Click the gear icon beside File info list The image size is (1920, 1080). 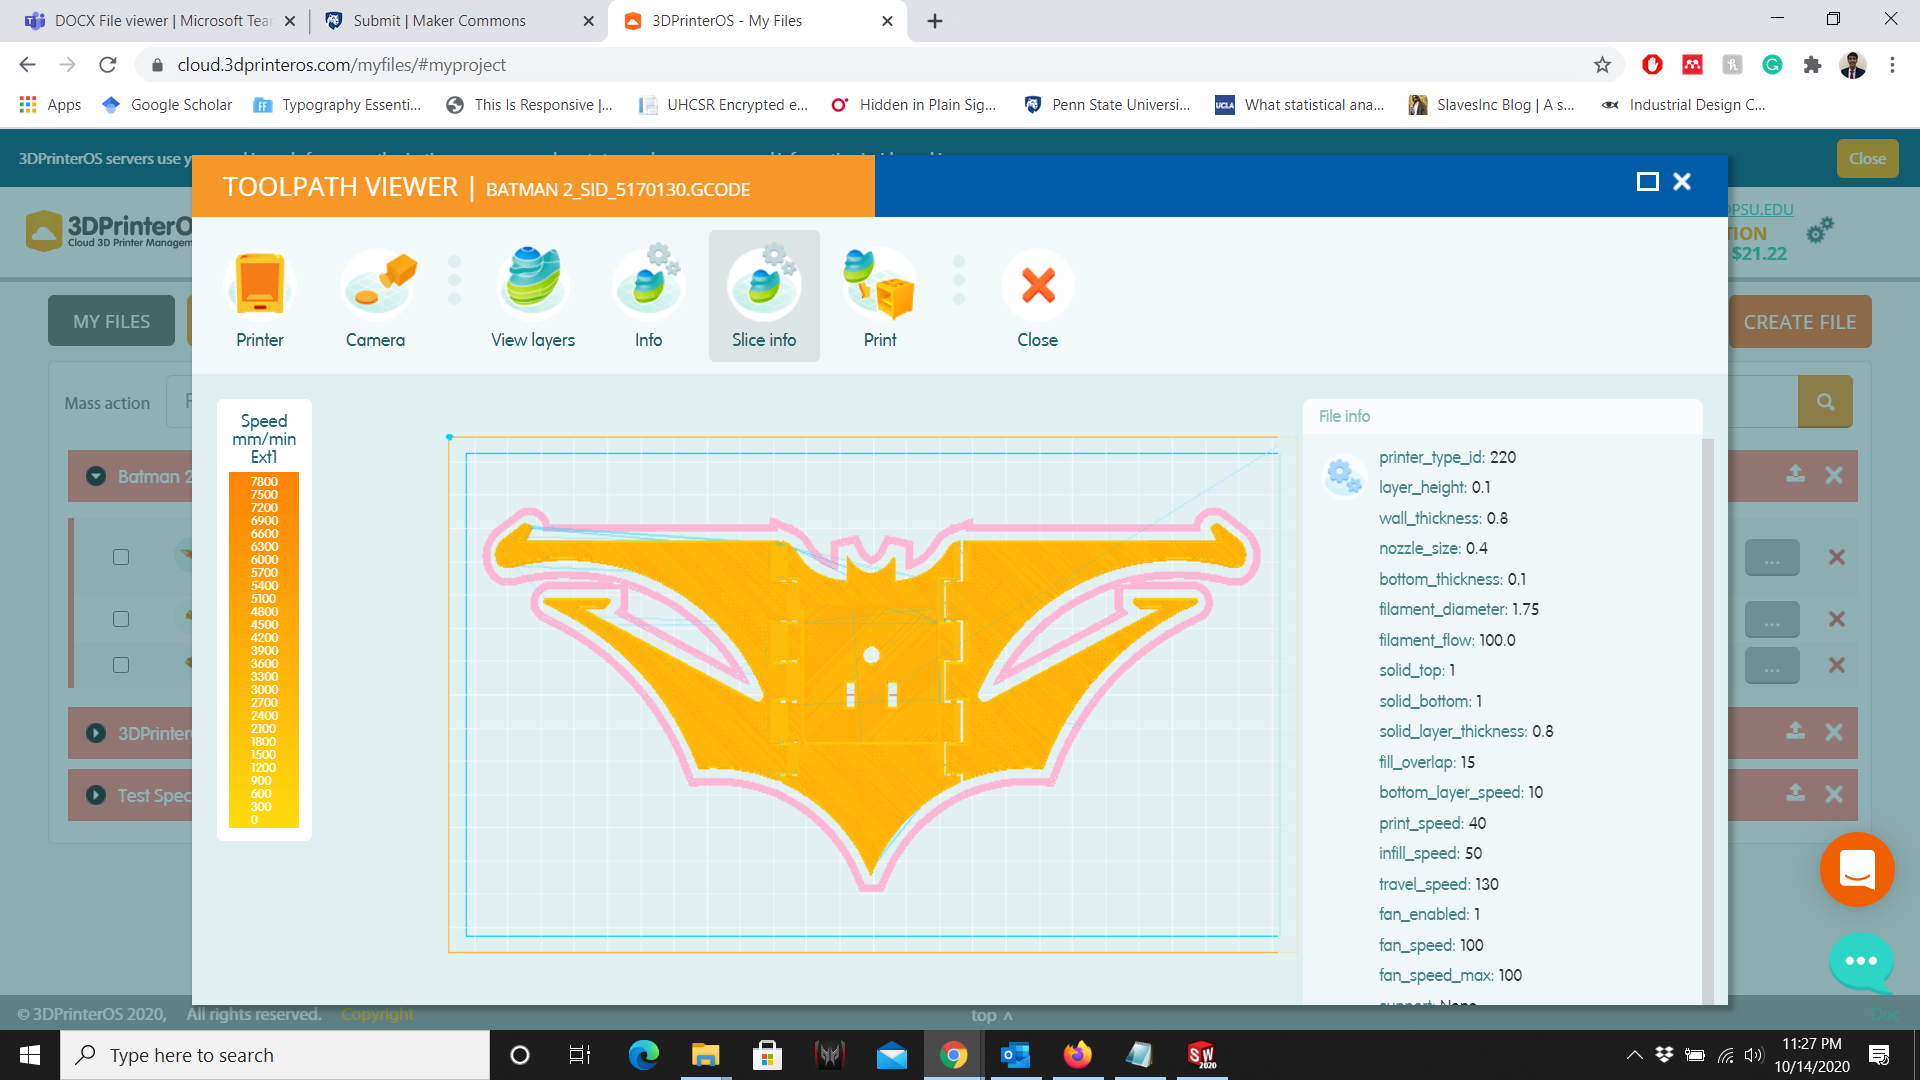1343,476
